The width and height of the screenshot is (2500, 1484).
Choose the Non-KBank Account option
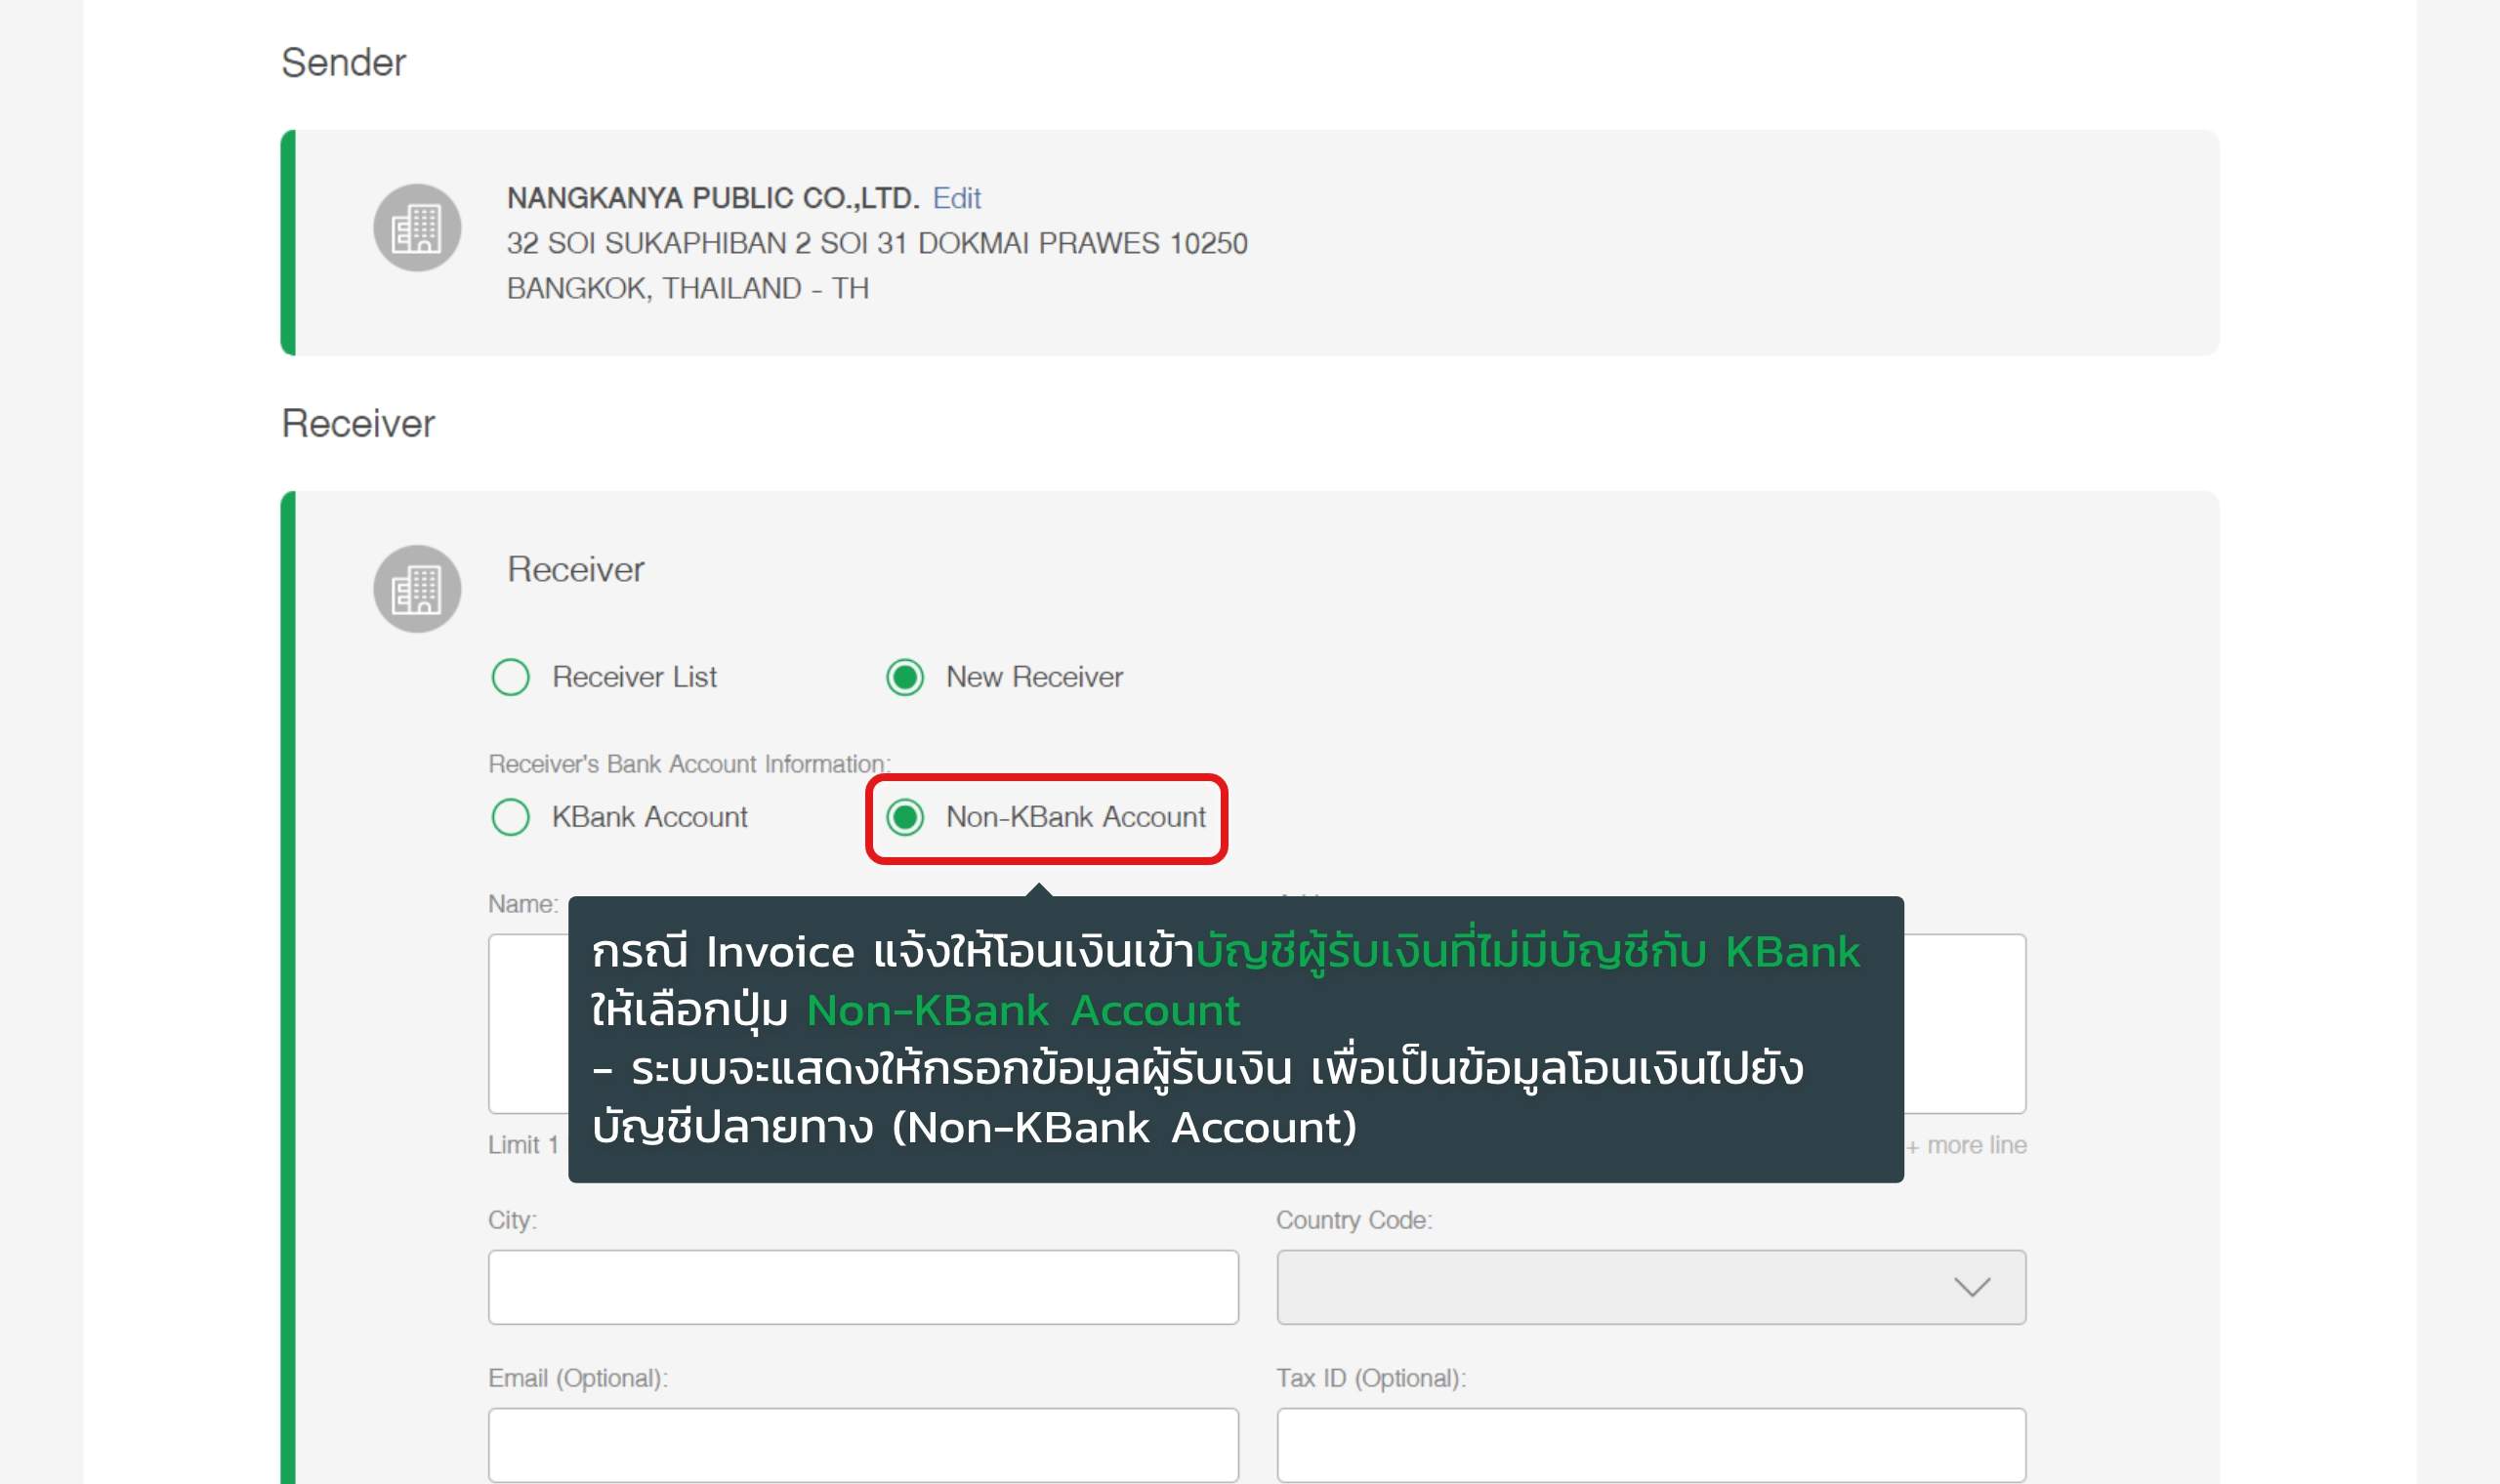pyautogui.click(x=904, y=817)
